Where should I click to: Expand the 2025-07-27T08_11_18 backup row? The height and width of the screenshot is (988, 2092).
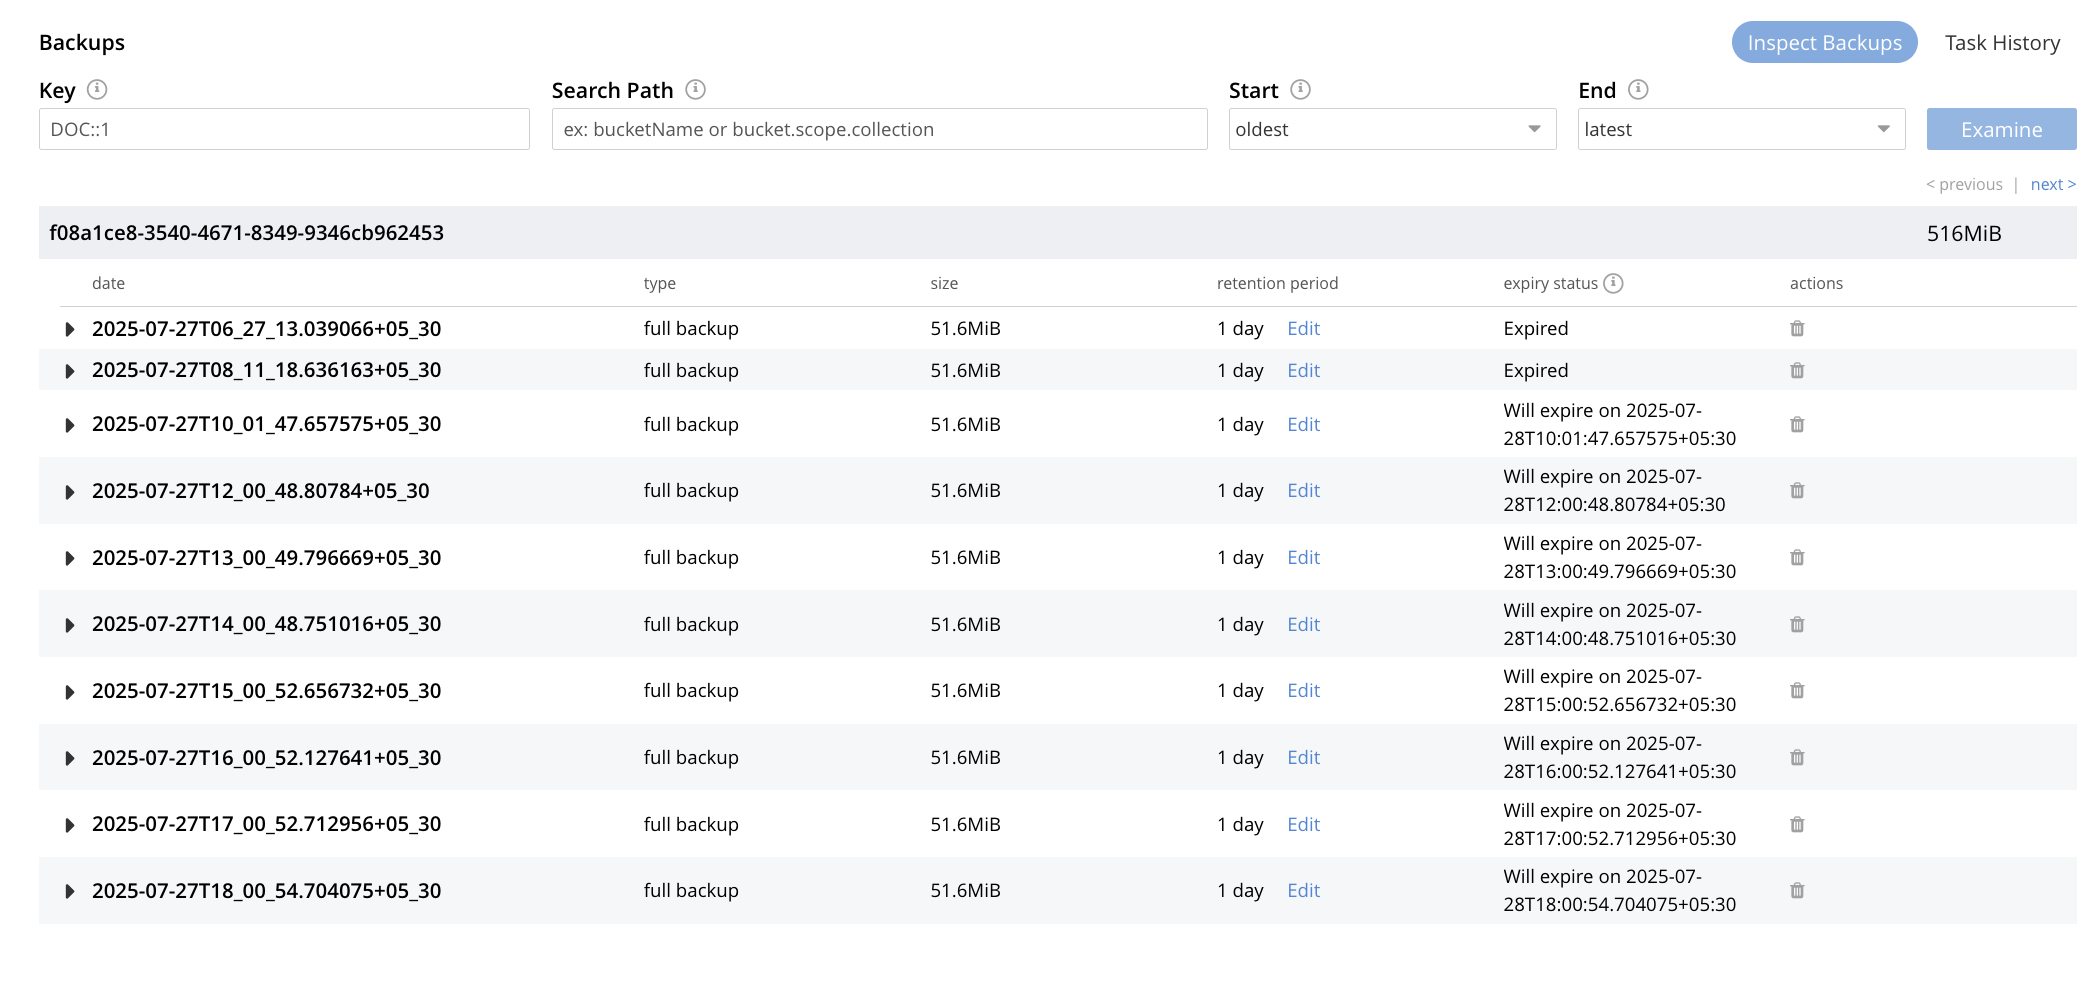[69, 371]
